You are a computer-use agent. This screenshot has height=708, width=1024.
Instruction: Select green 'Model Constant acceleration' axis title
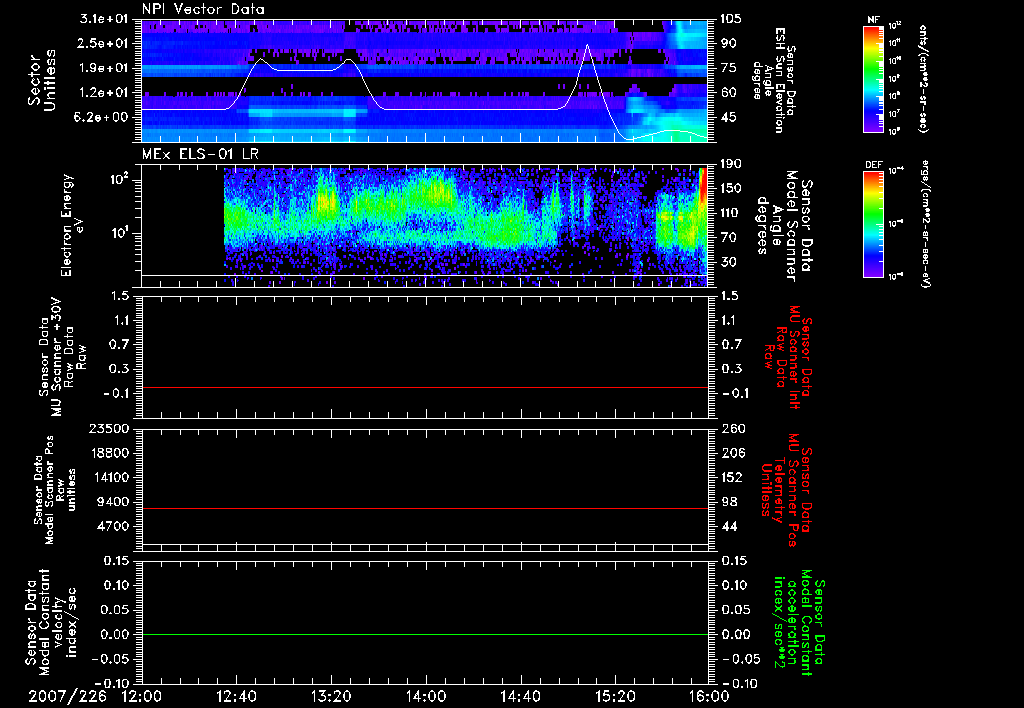tap(797, 624)
